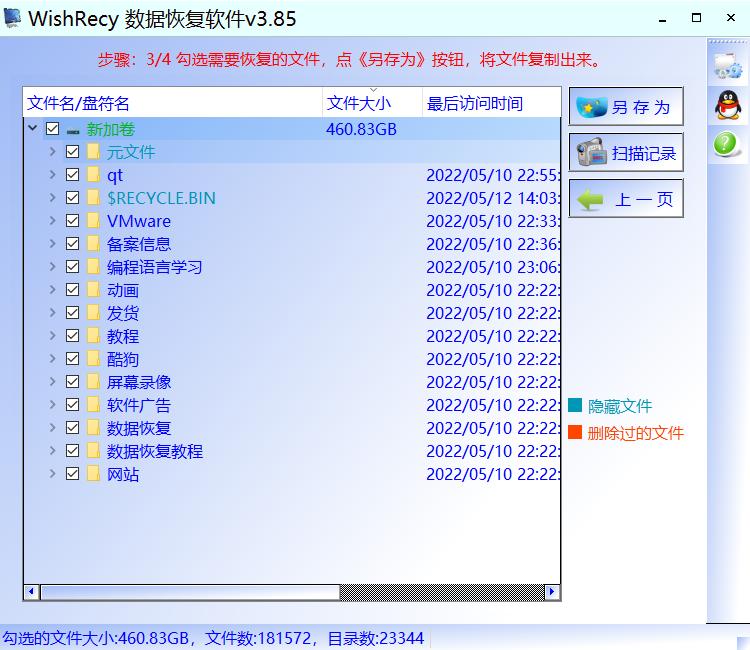
Task: Uncheck the 网站 folder checkbox
Action: coord(72,473)
